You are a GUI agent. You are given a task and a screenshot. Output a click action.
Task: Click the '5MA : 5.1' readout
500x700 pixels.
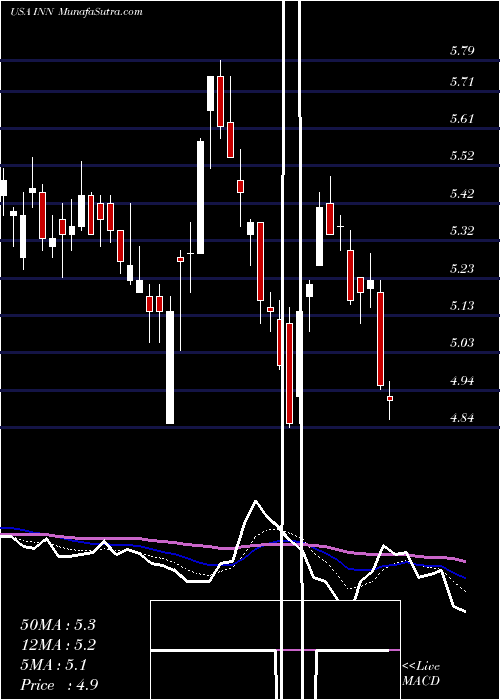pos(54,665)
